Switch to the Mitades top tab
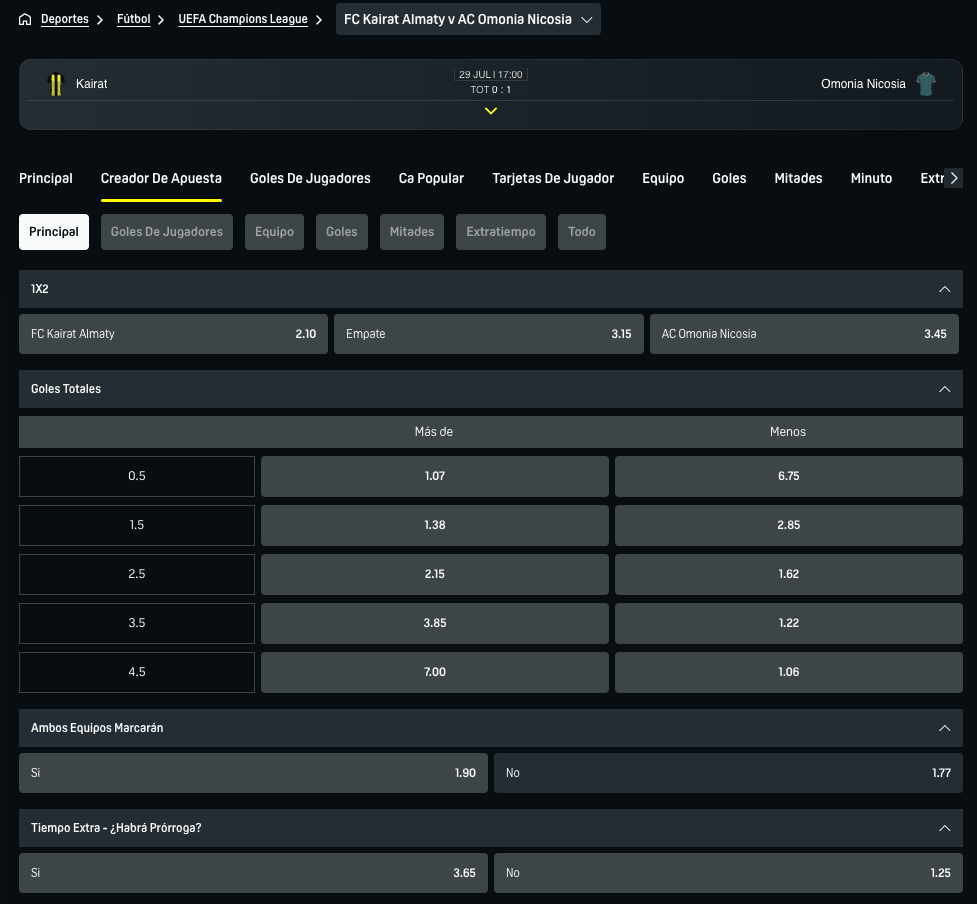This screenshot has height=904, width=977. [x=798, y=178]
